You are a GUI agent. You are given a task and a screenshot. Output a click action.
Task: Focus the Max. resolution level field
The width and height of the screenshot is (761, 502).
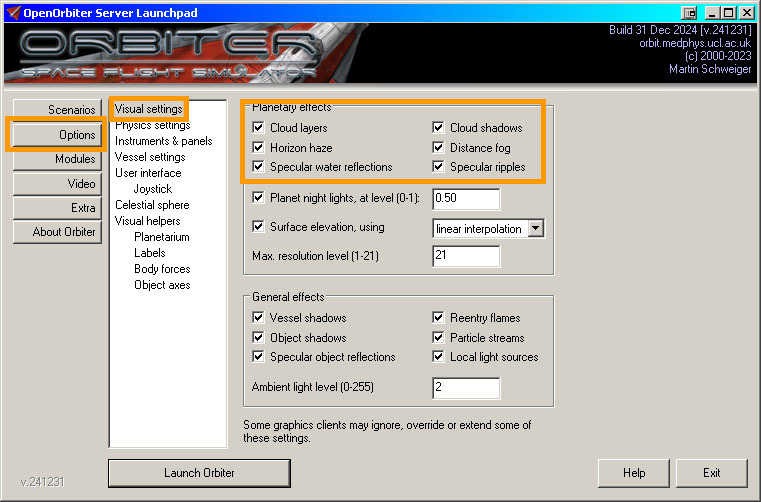click(466, 256)
